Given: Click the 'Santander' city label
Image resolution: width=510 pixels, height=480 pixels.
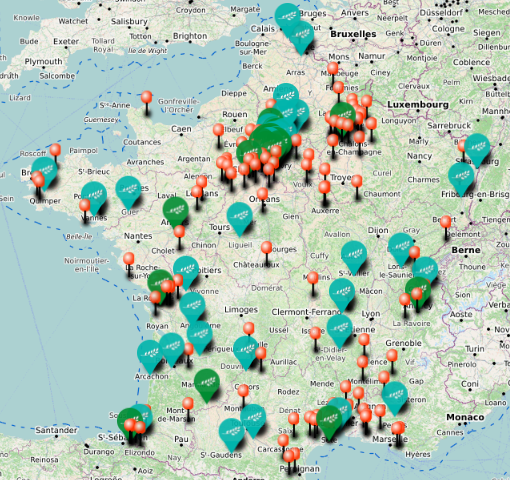Looking at the screenshot, I should pyautogui.click(x=56, y=430).
